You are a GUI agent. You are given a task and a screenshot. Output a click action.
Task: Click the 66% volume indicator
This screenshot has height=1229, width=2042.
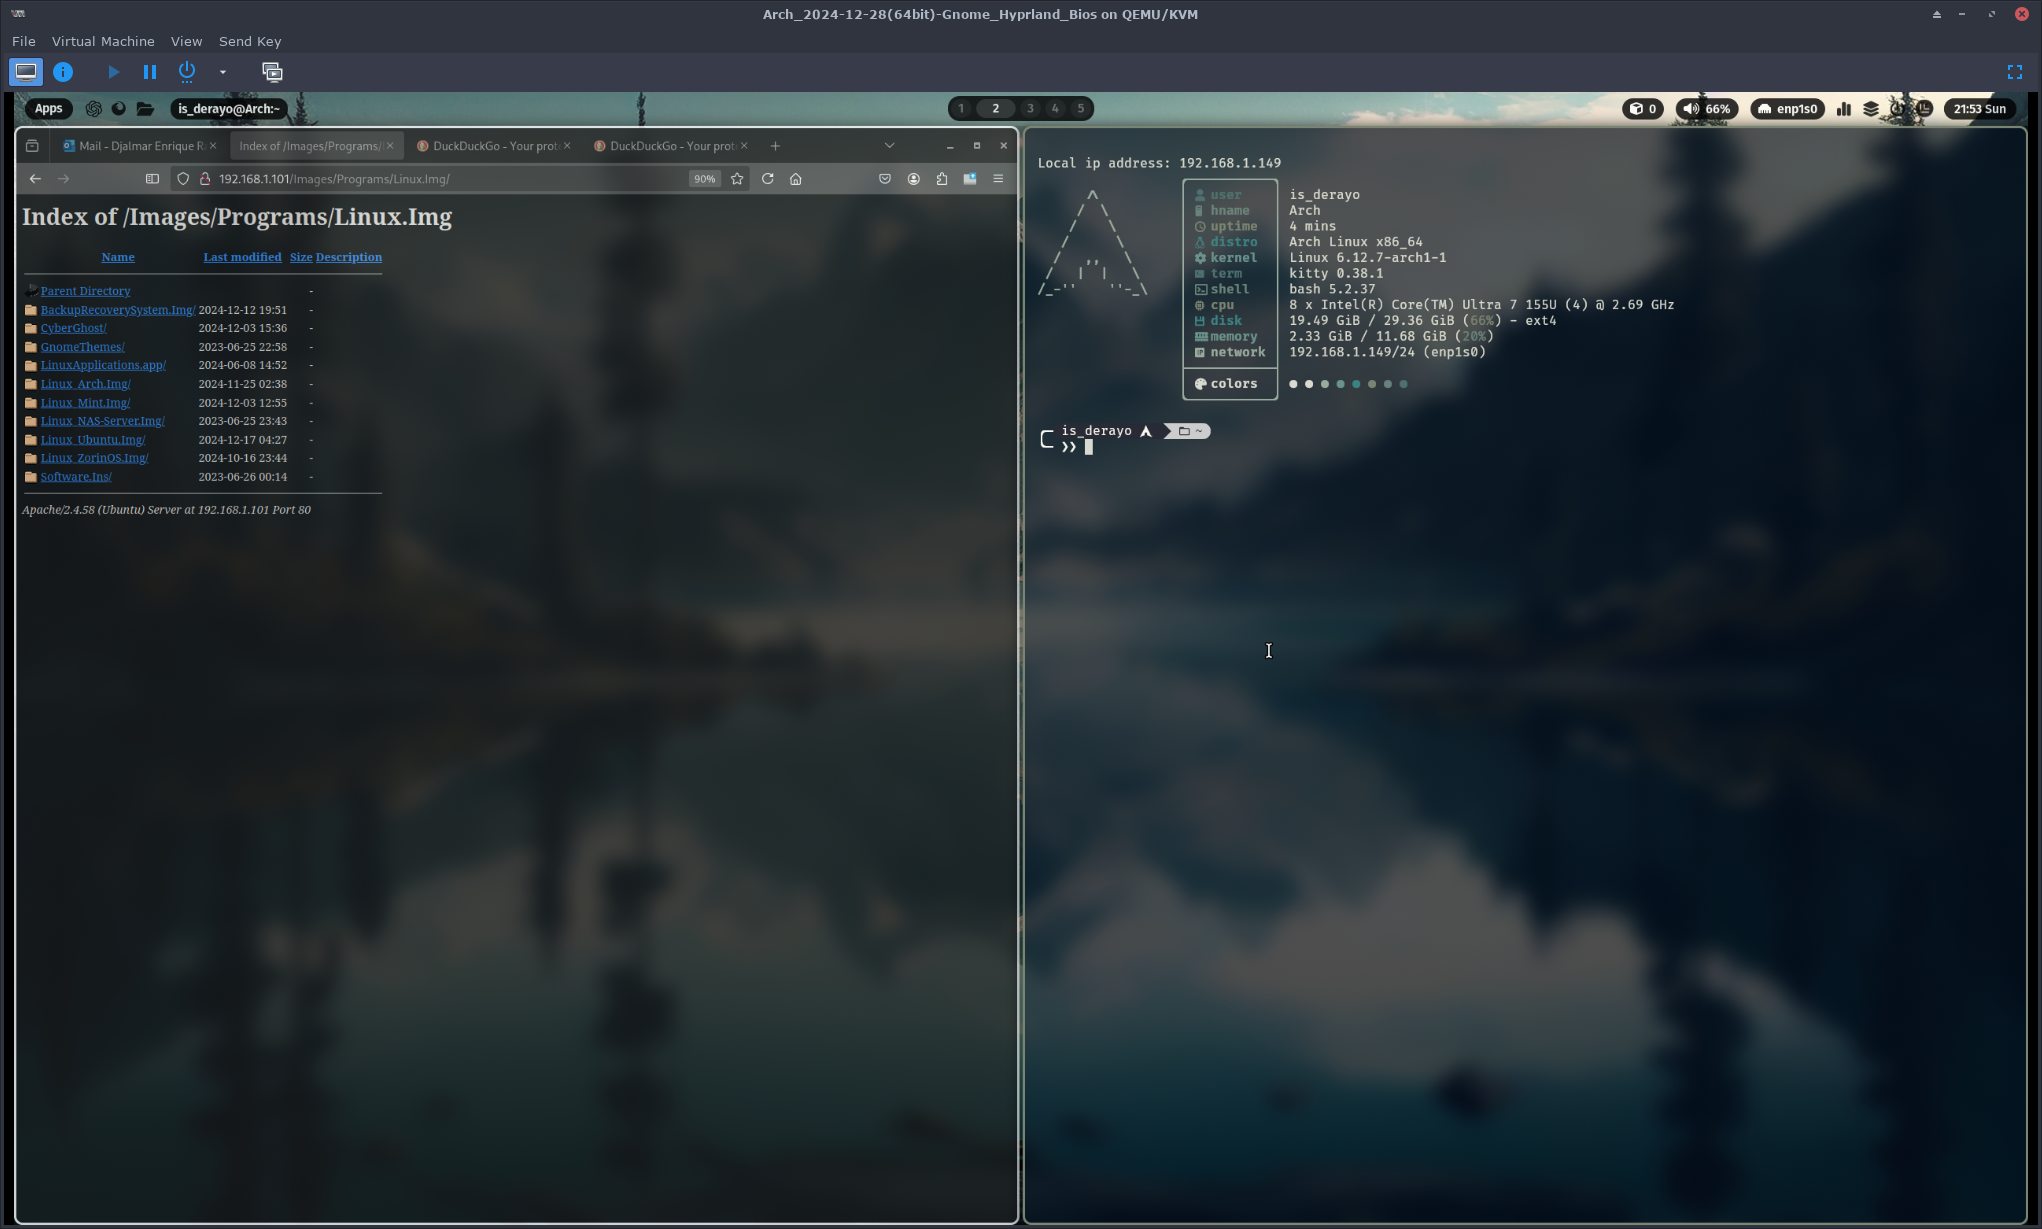click(x=1706, y=109)
